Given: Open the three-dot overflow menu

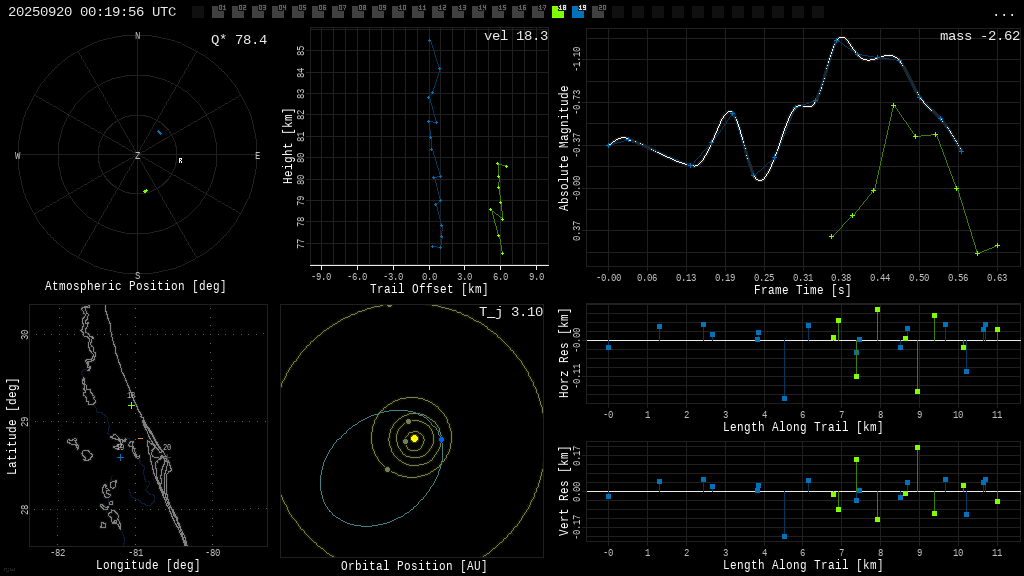Looking at the screenshot, I should pos(1003,13).
